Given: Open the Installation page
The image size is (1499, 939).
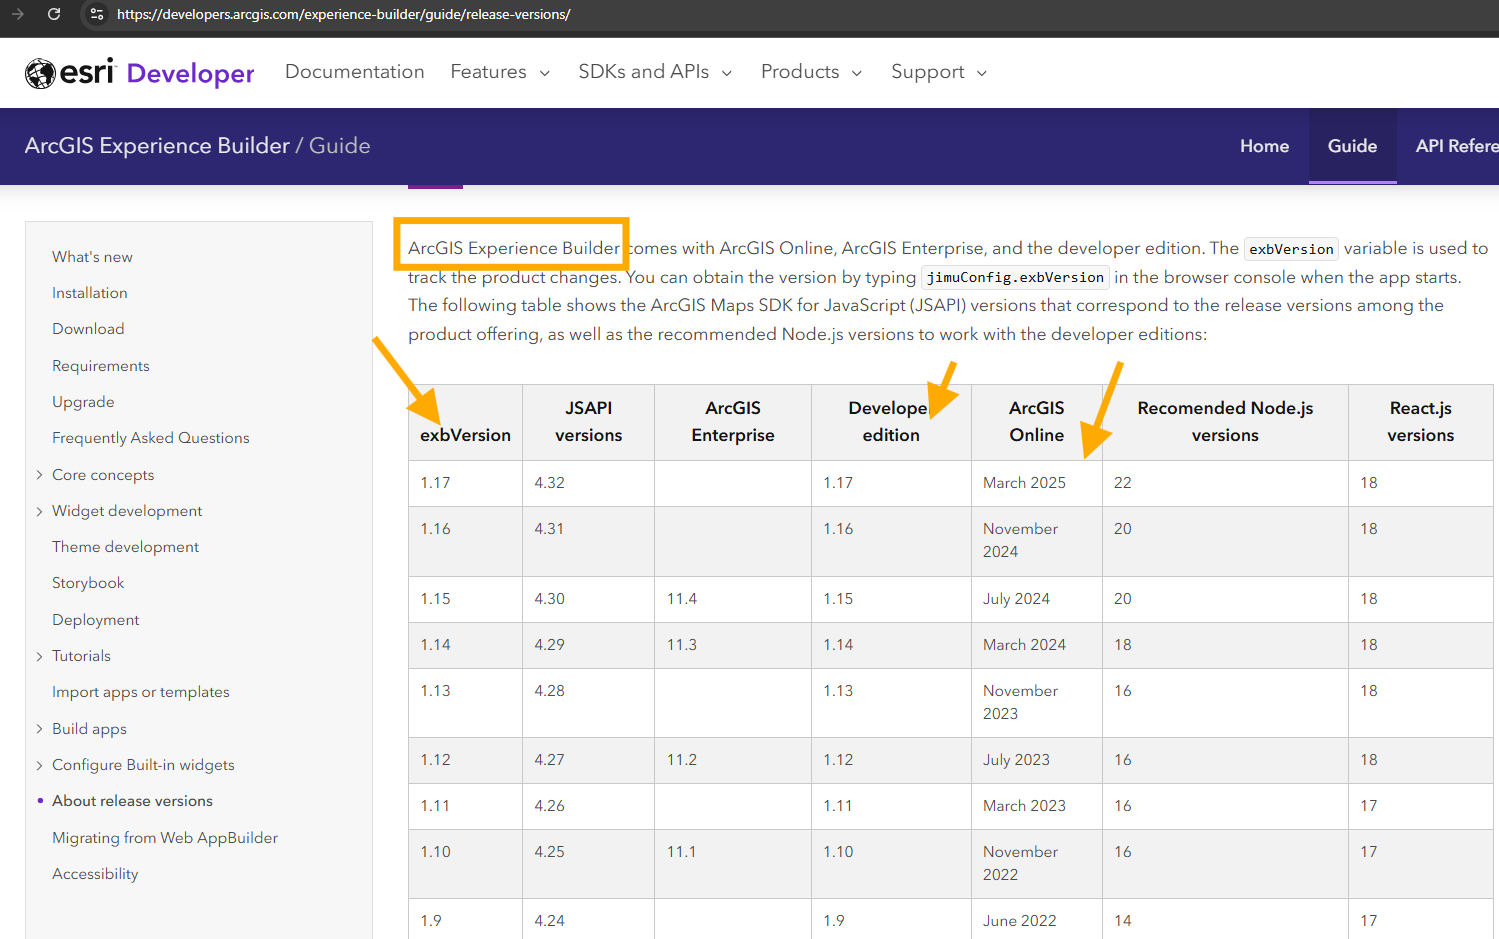Looking at the screenshot, I should pos(90,293).
